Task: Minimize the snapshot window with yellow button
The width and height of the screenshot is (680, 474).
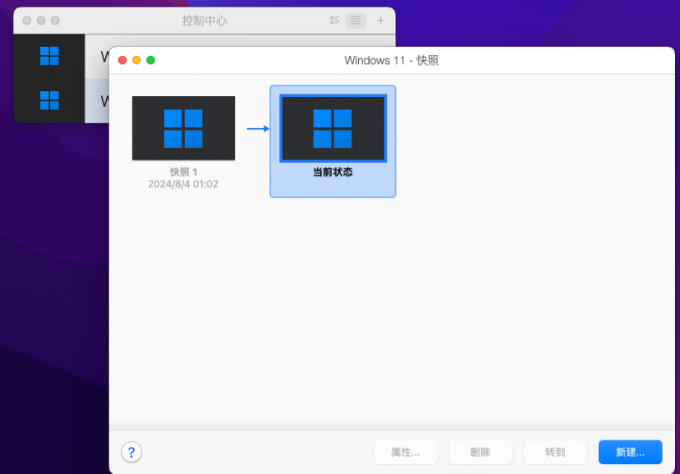Action: point(137,60)
